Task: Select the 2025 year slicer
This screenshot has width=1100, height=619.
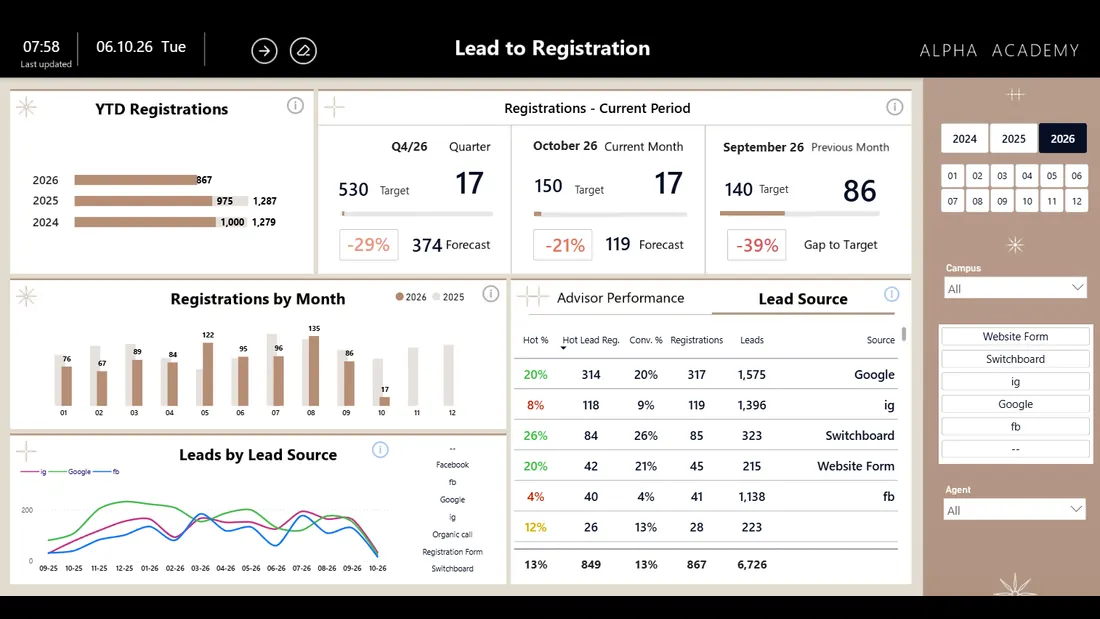Action: point(1013,139)
